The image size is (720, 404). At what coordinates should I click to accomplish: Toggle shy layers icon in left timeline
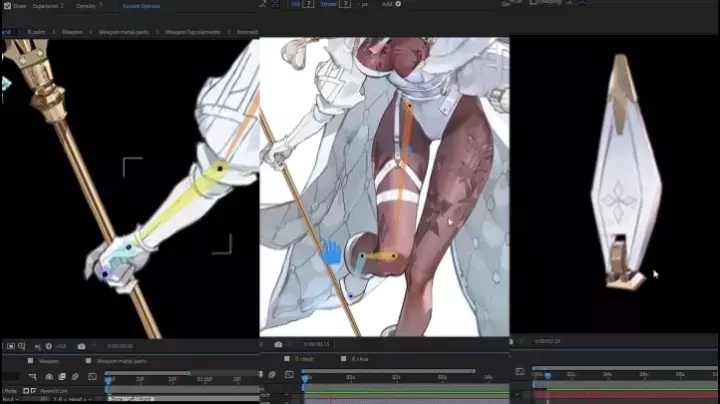[x=49, y=376]
